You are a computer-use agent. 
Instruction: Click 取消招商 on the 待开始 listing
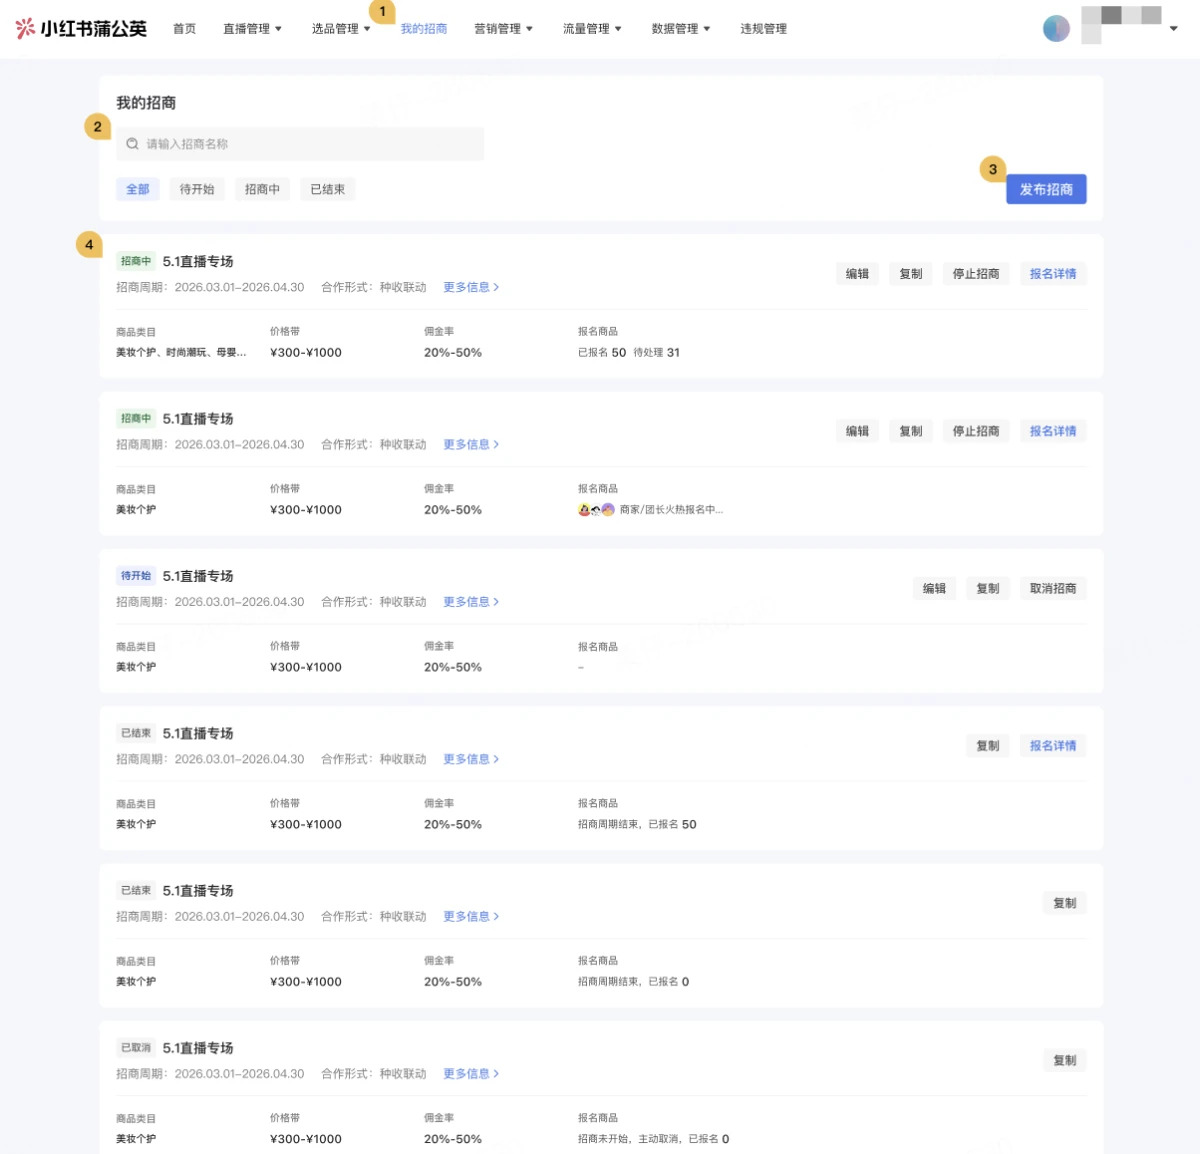(1053, 589)
